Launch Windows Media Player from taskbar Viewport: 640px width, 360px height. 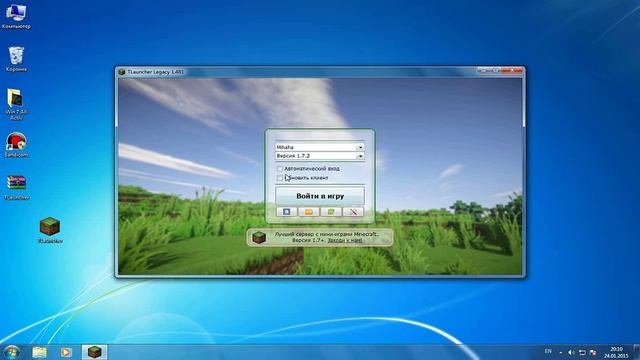66,352
